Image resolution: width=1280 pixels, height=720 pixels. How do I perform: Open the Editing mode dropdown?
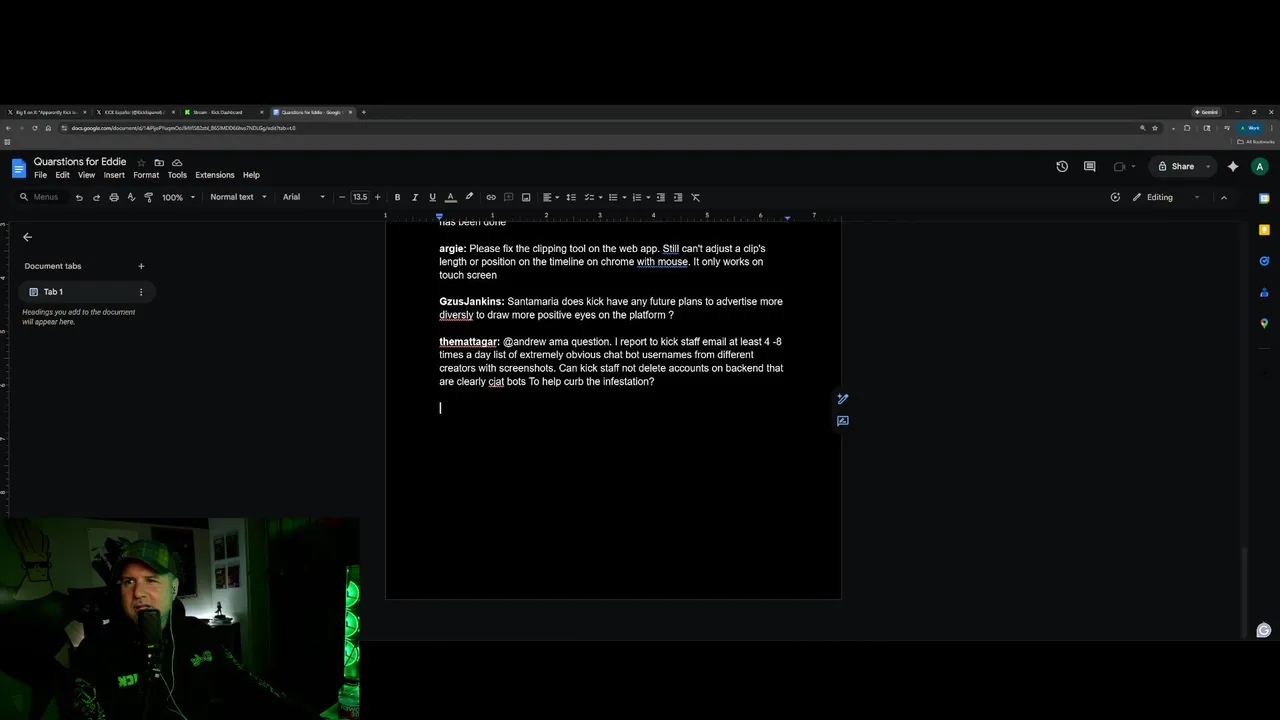click(1165, 197)
